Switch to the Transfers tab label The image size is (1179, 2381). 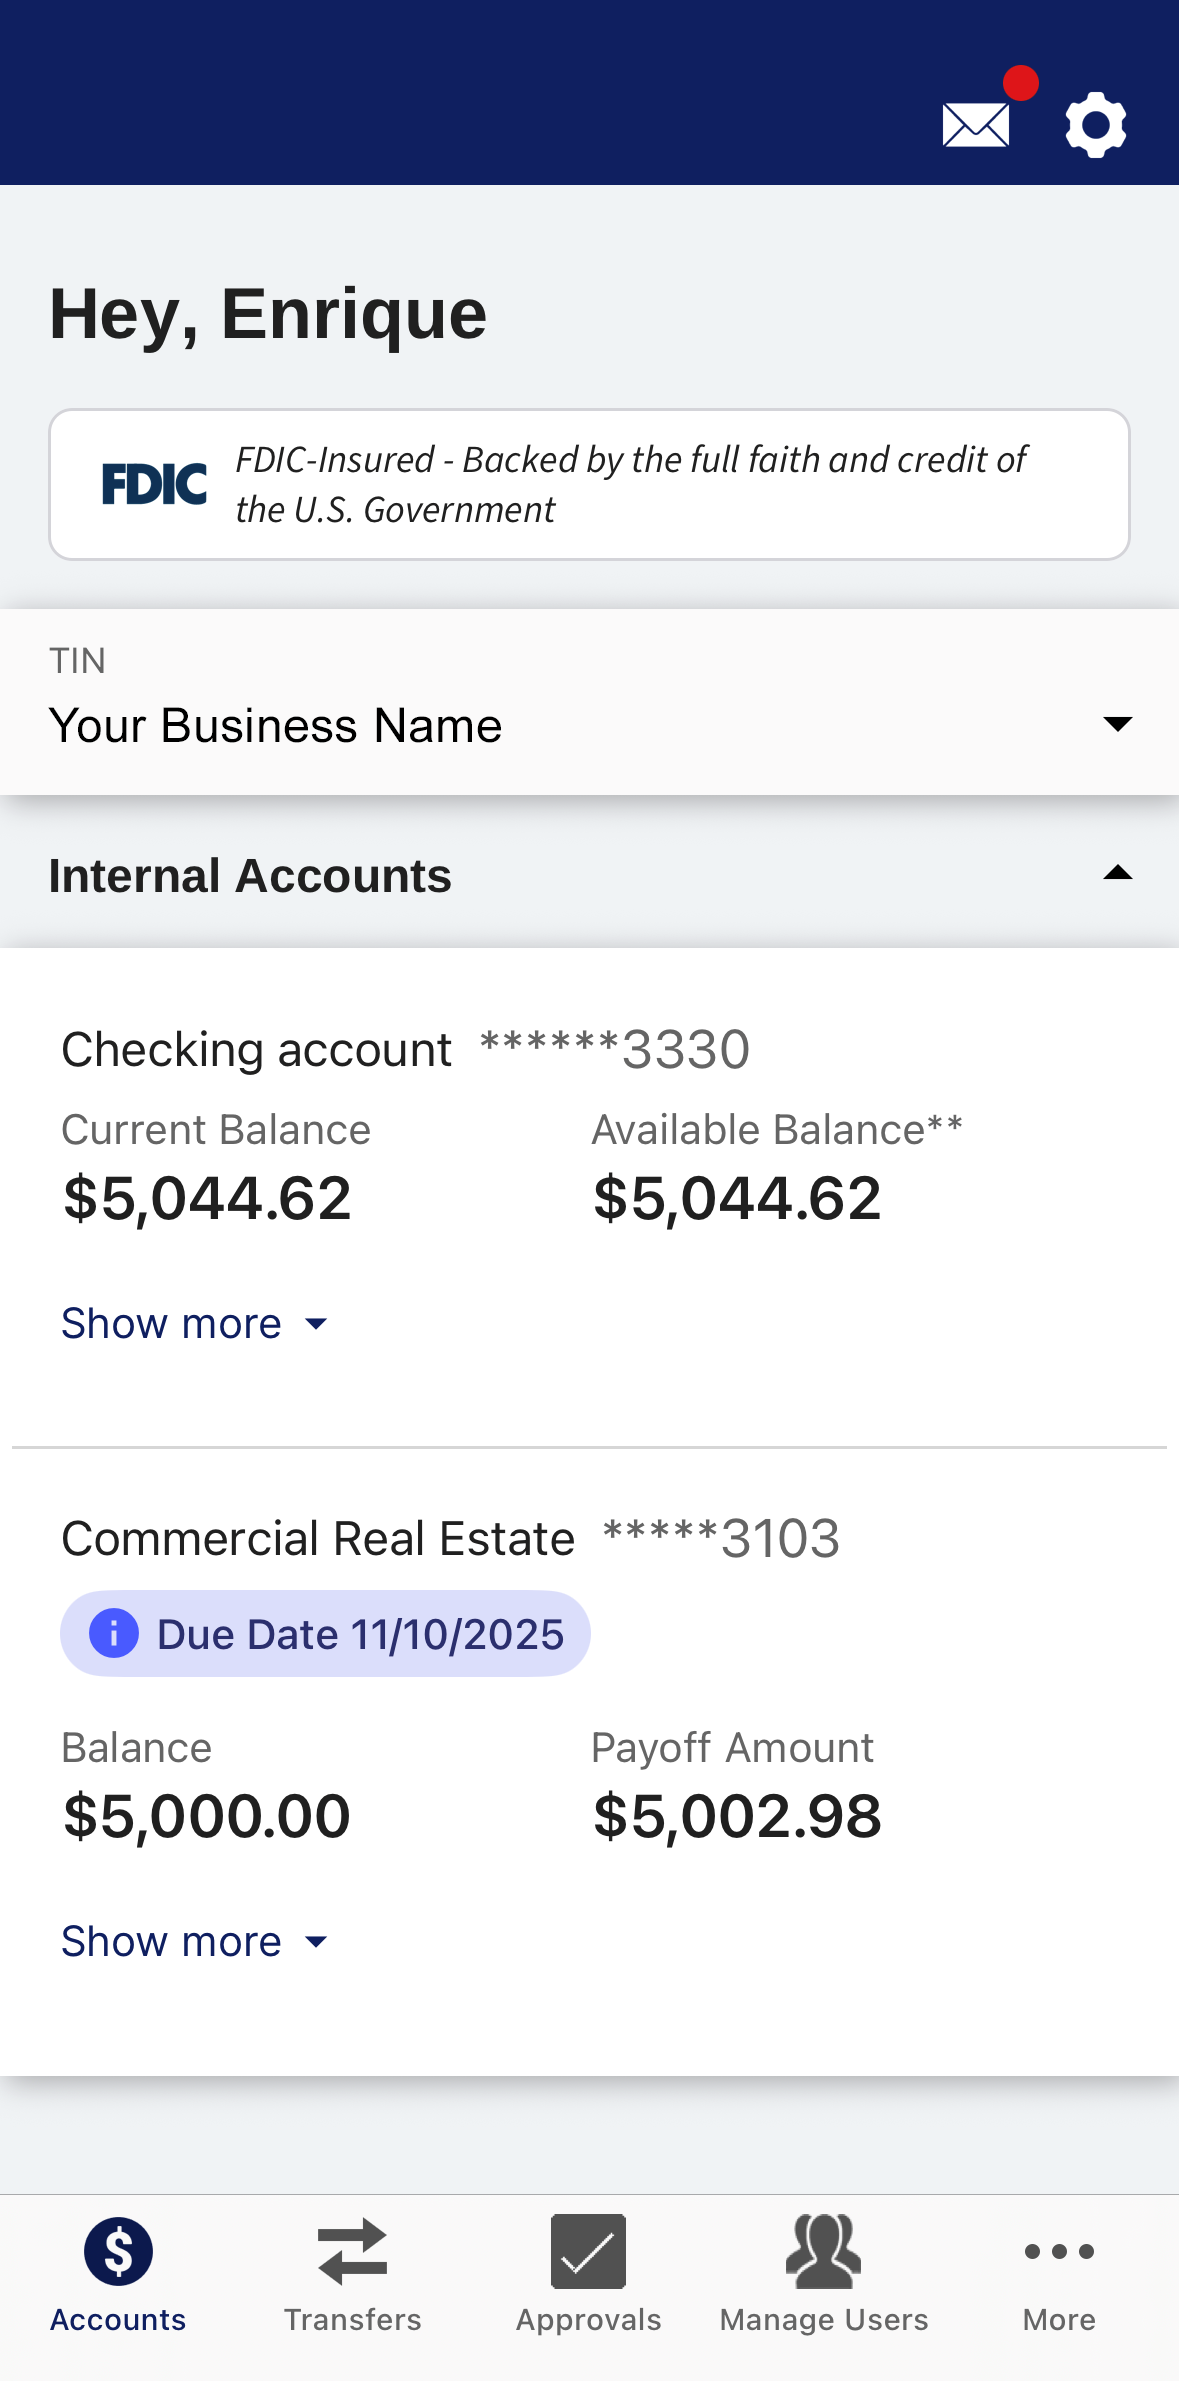tap(352, 2320)
